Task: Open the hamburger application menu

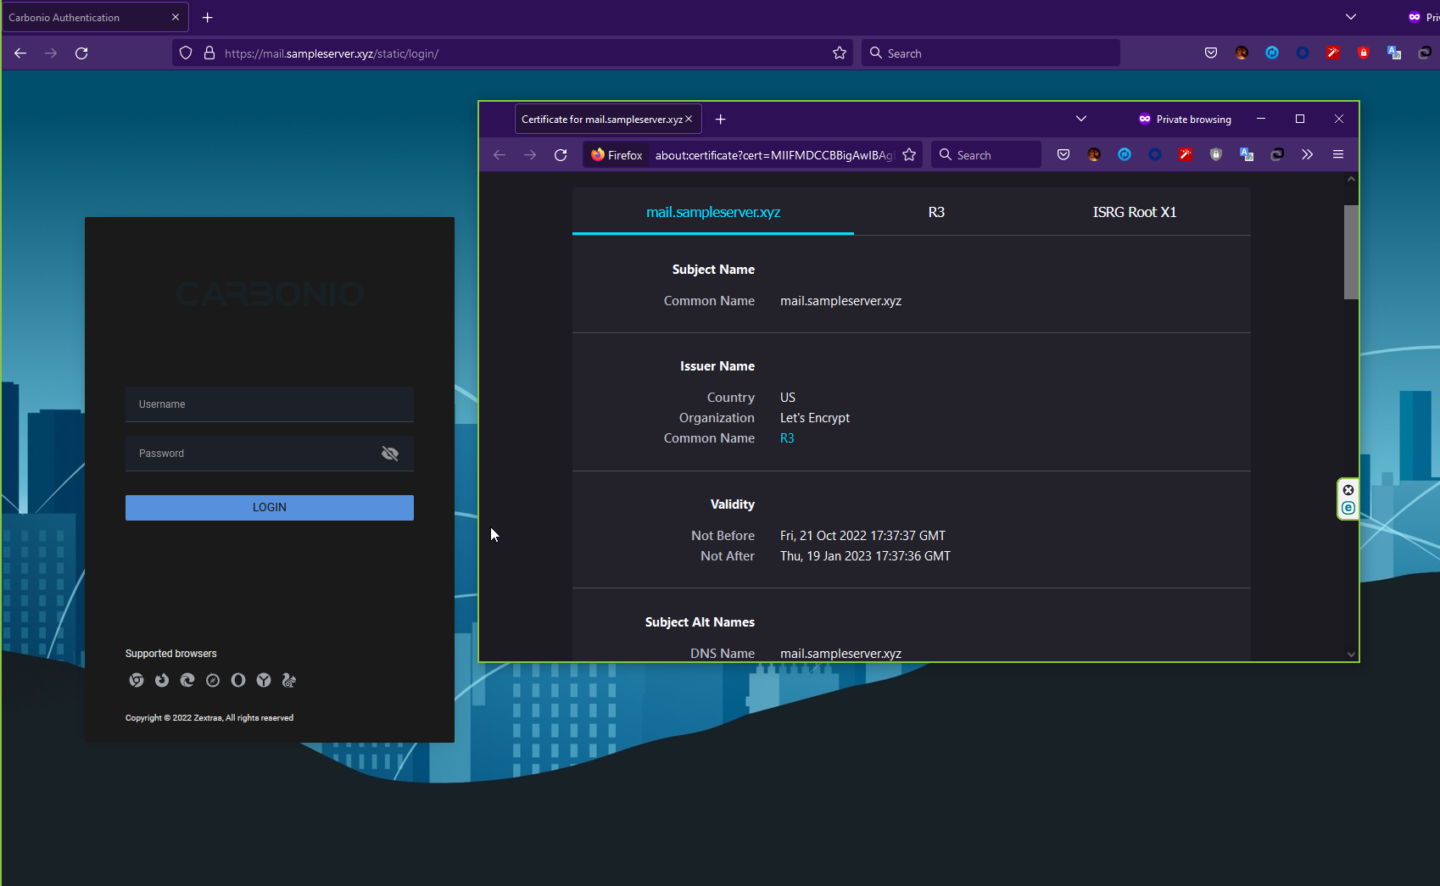Action: (x=1338, y=154)
